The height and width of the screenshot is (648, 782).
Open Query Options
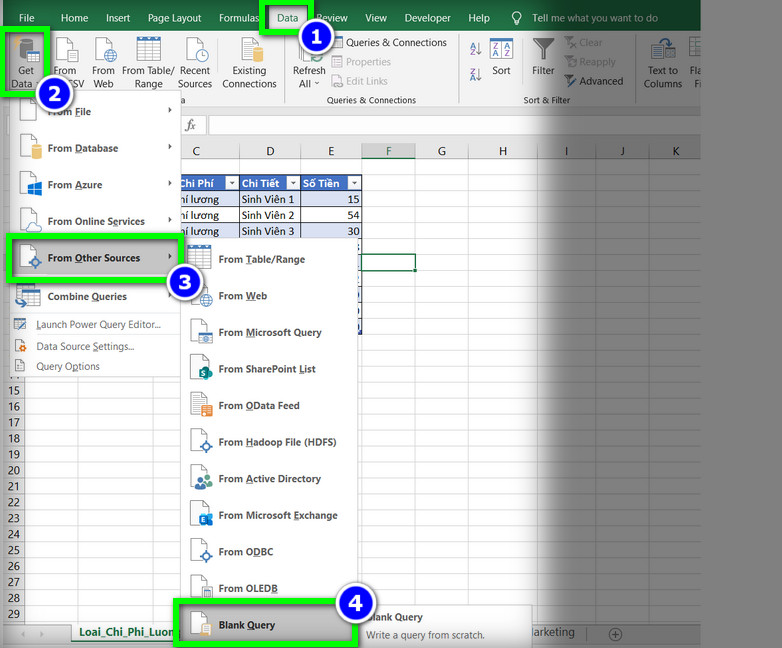pos(95,366)
